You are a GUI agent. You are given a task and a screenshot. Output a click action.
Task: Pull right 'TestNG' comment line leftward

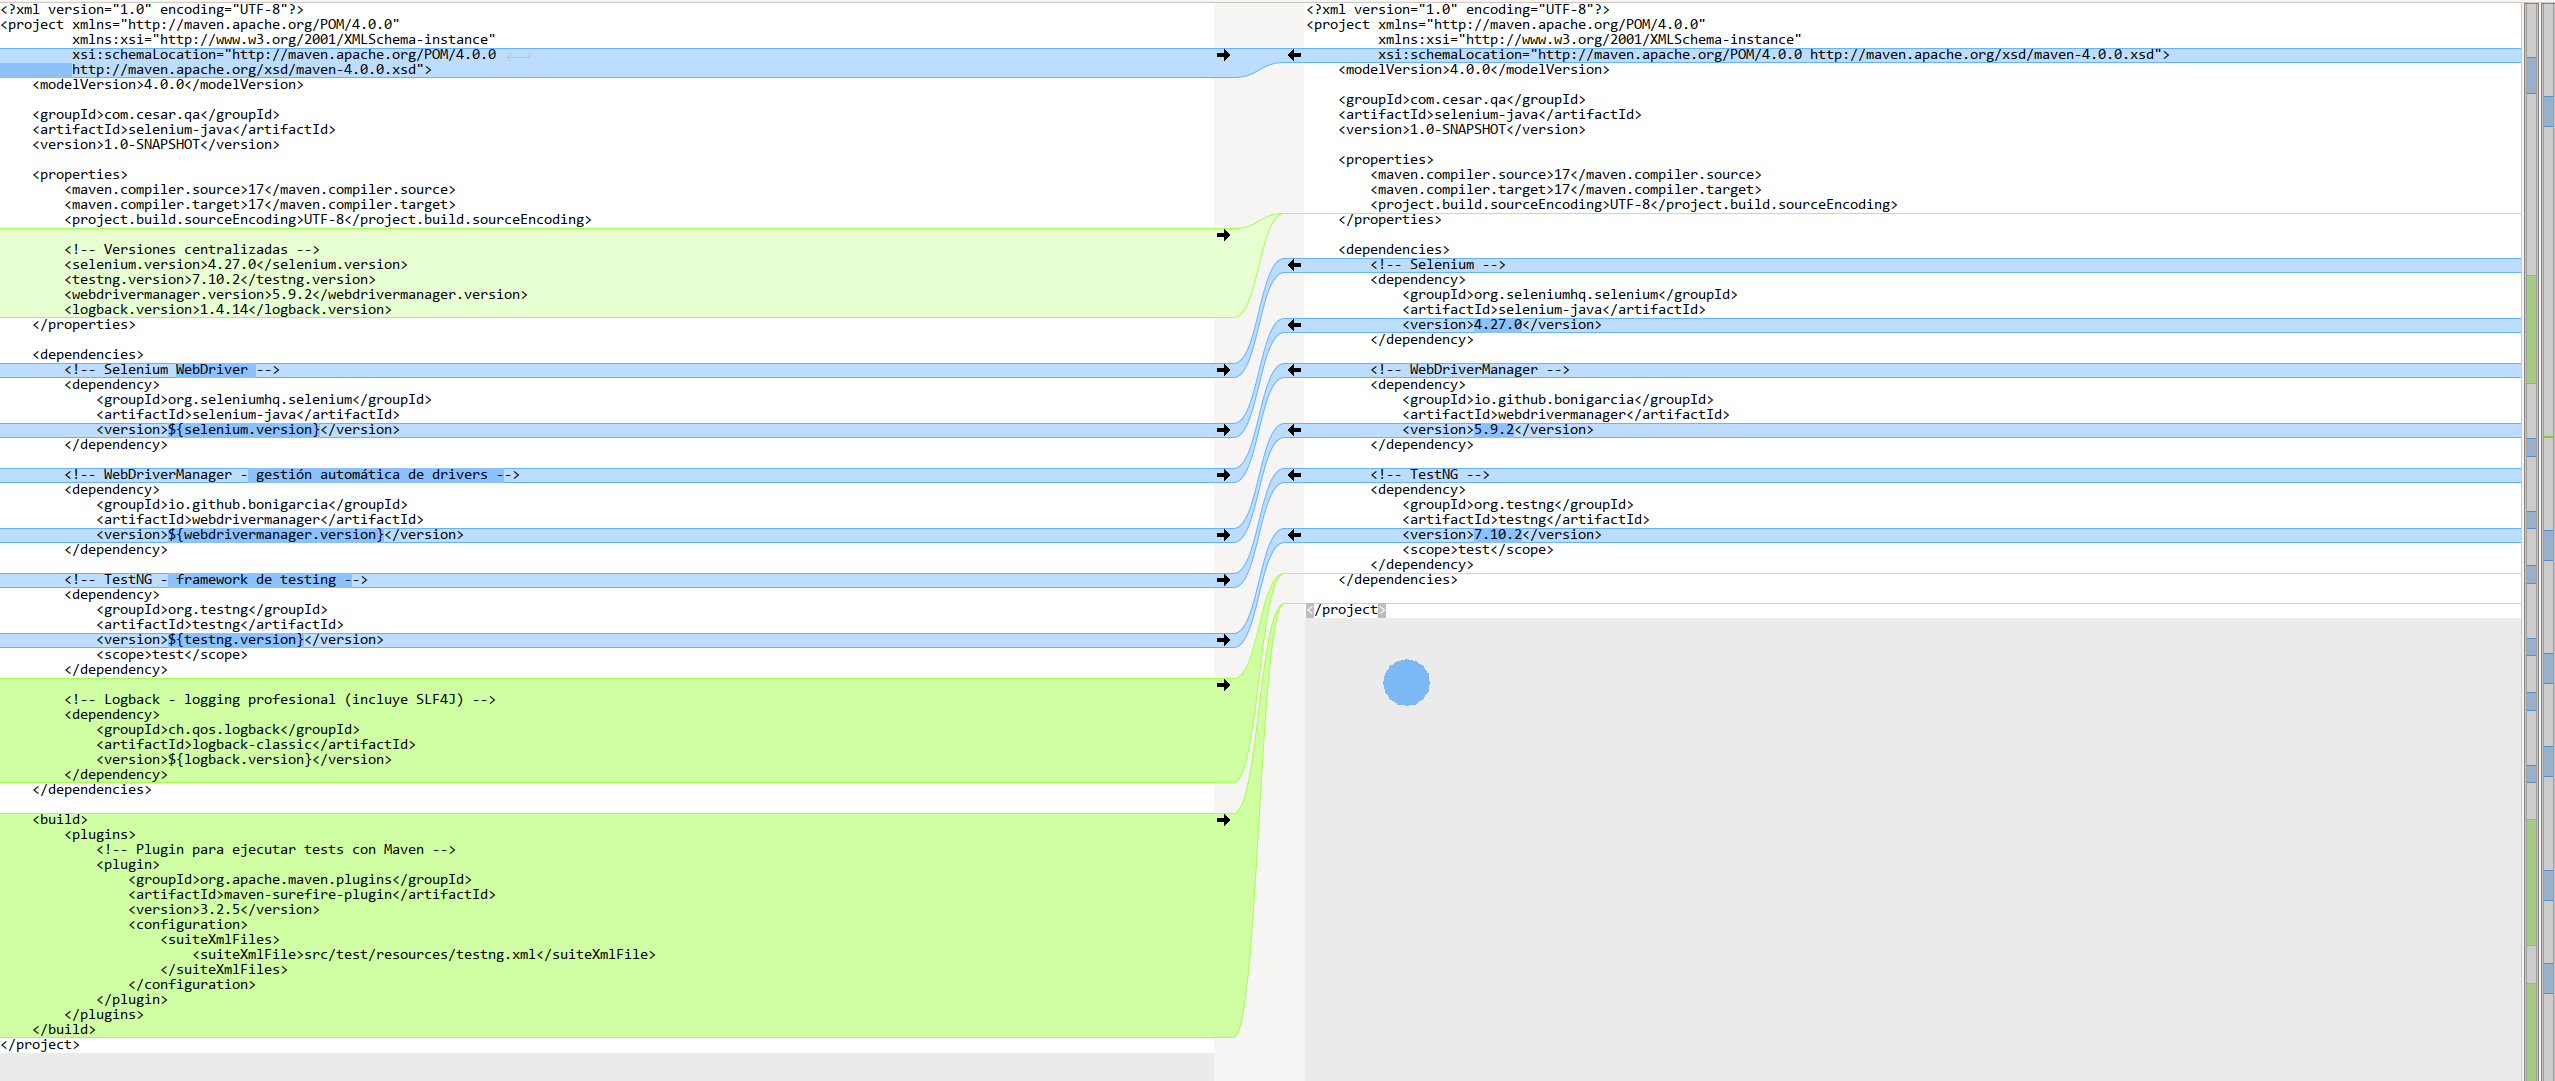tap(1294, 475)
